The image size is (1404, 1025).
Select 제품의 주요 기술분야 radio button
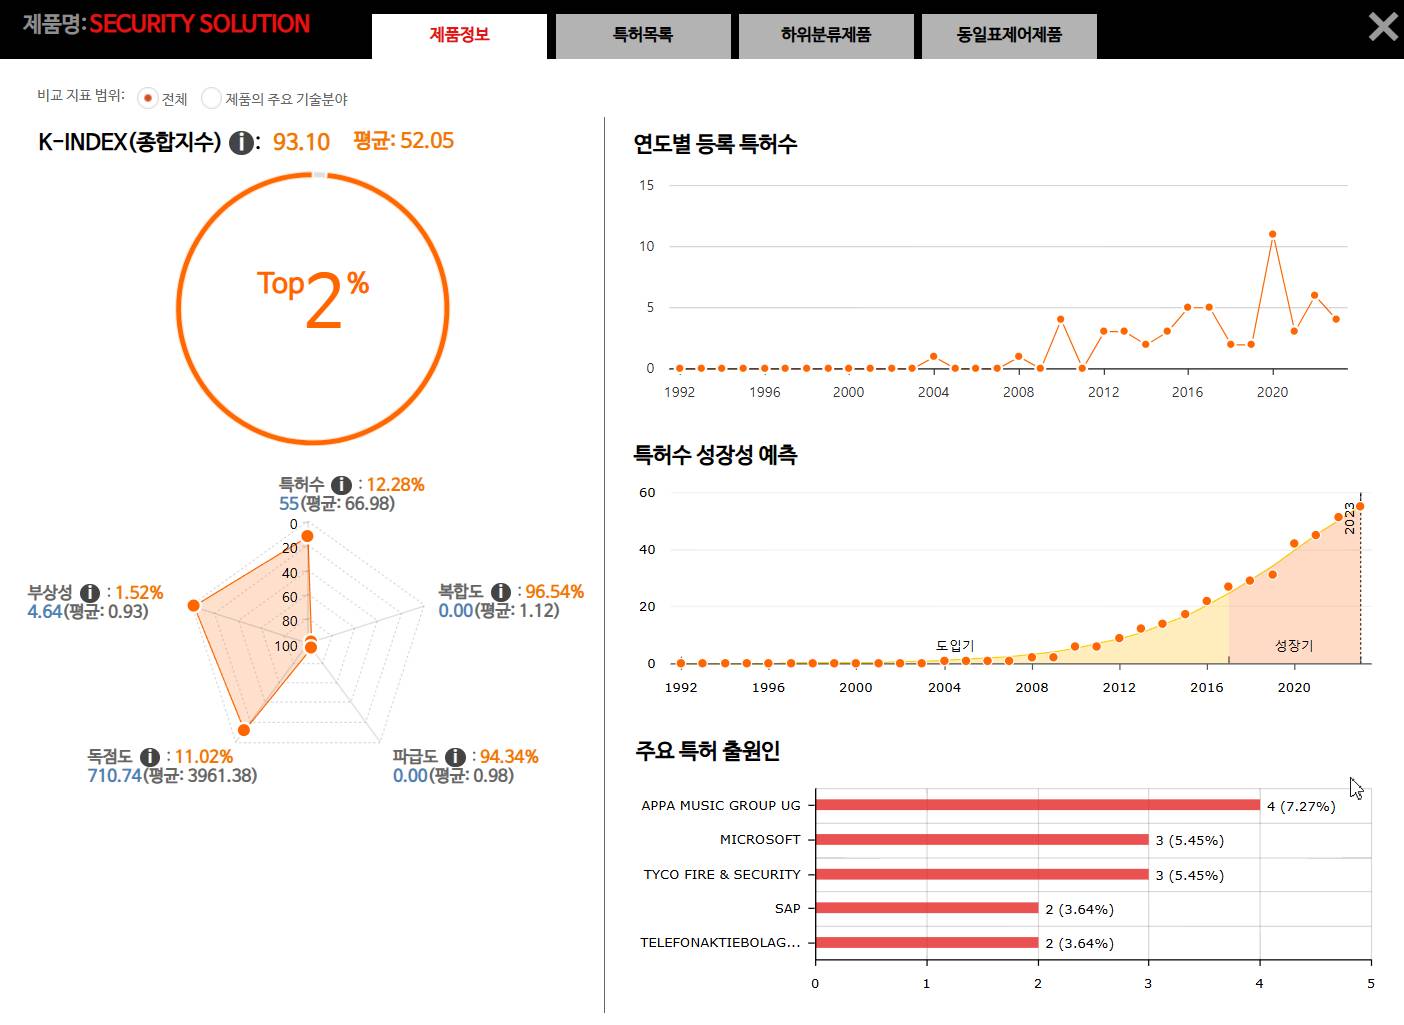click(x=211, y=98)
